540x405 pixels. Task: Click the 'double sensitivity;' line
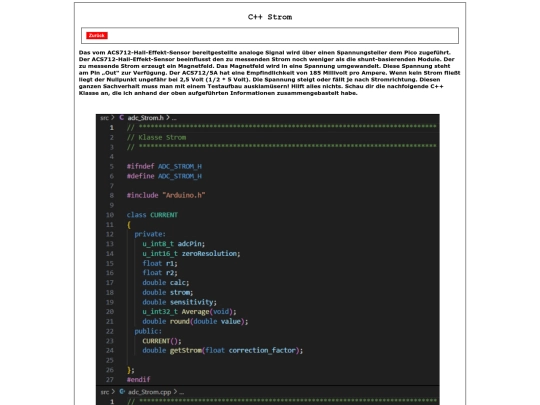click(x=180, y=302)
